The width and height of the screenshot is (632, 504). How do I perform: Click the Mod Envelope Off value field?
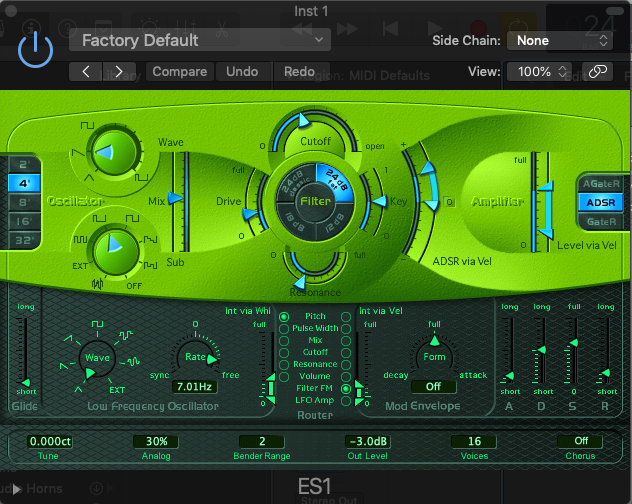click(434, 387)
